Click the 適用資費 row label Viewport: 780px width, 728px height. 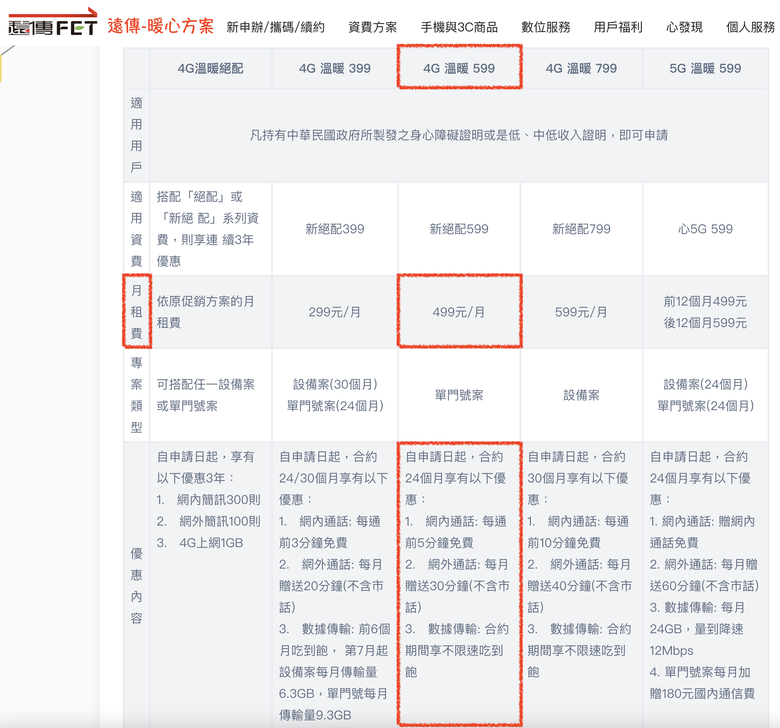point(136,229)
